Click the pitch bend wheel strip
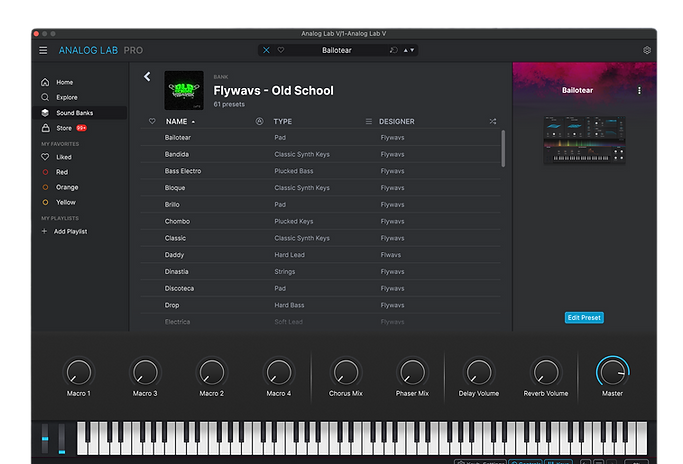The width and height of the screenshot is (683, 464). (45, 439)
